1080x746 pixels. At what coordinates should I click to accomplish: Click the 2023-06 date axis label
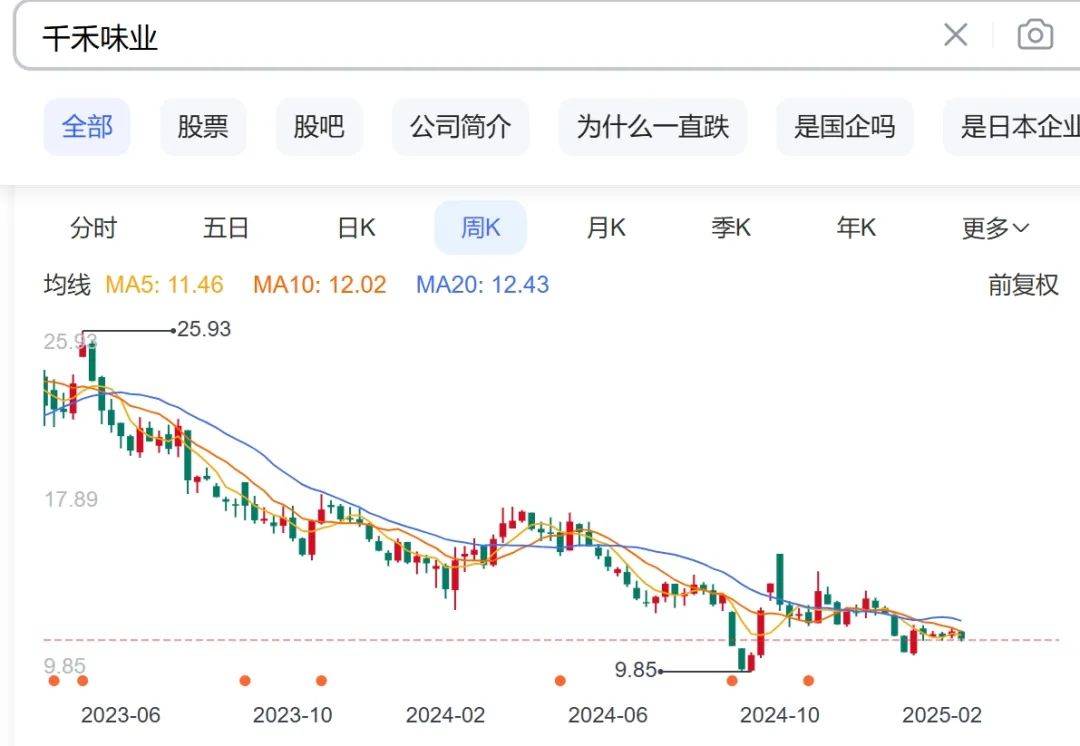(121, 715)
